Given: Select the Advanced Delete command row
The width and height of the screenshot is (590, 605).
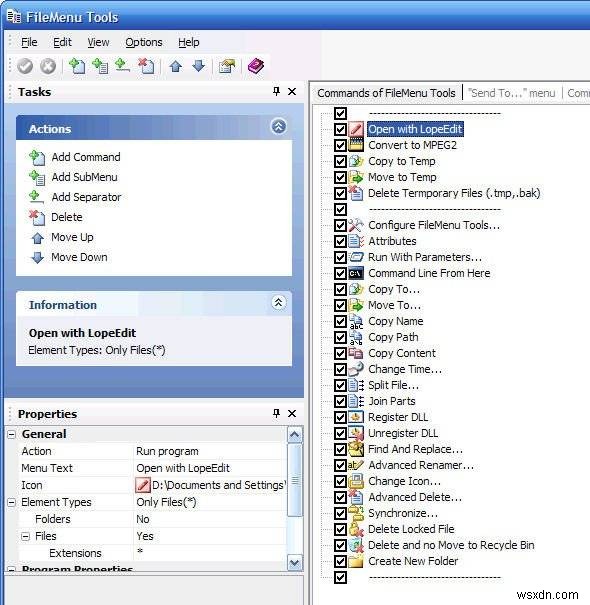Looking at the screenshot, I should point(415,497).
